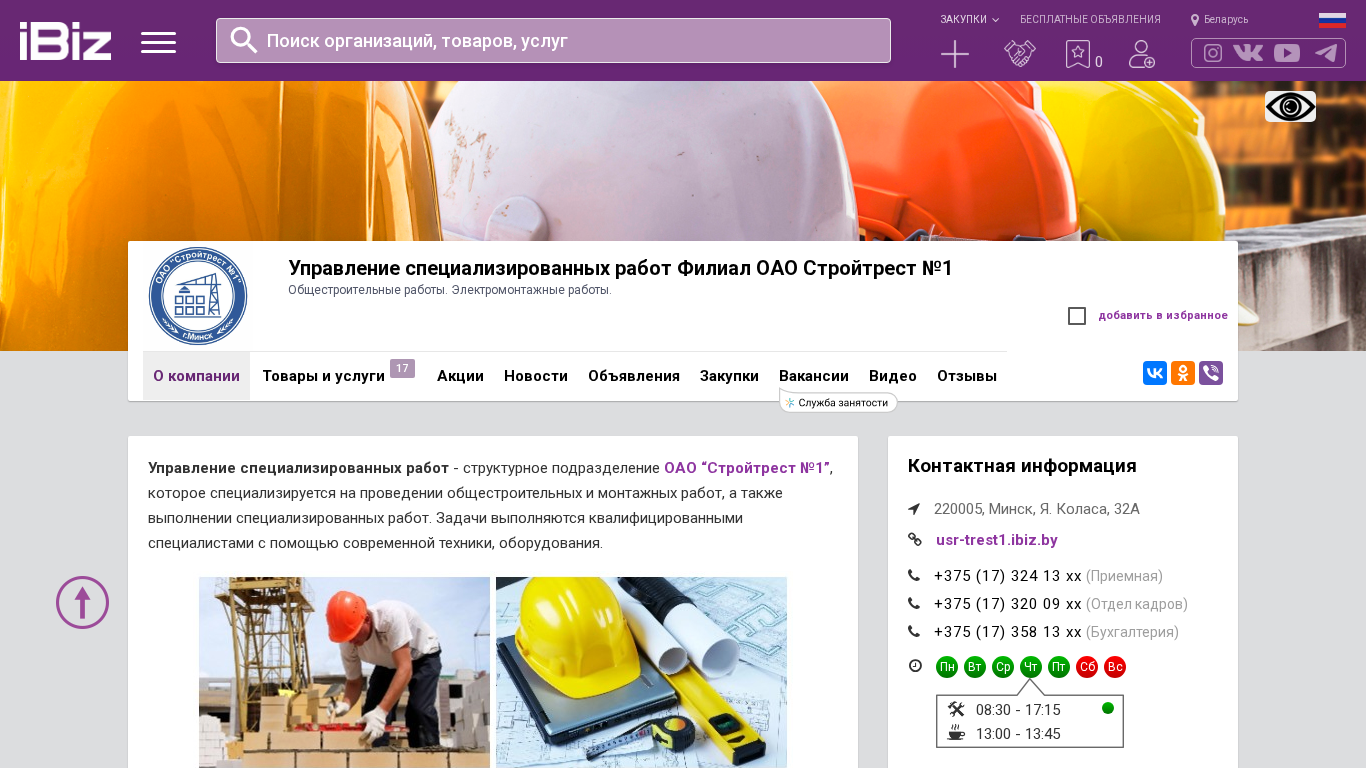Click the '17' items count badge
This screenshot has height=768, width=1366.
pos(402,369)
